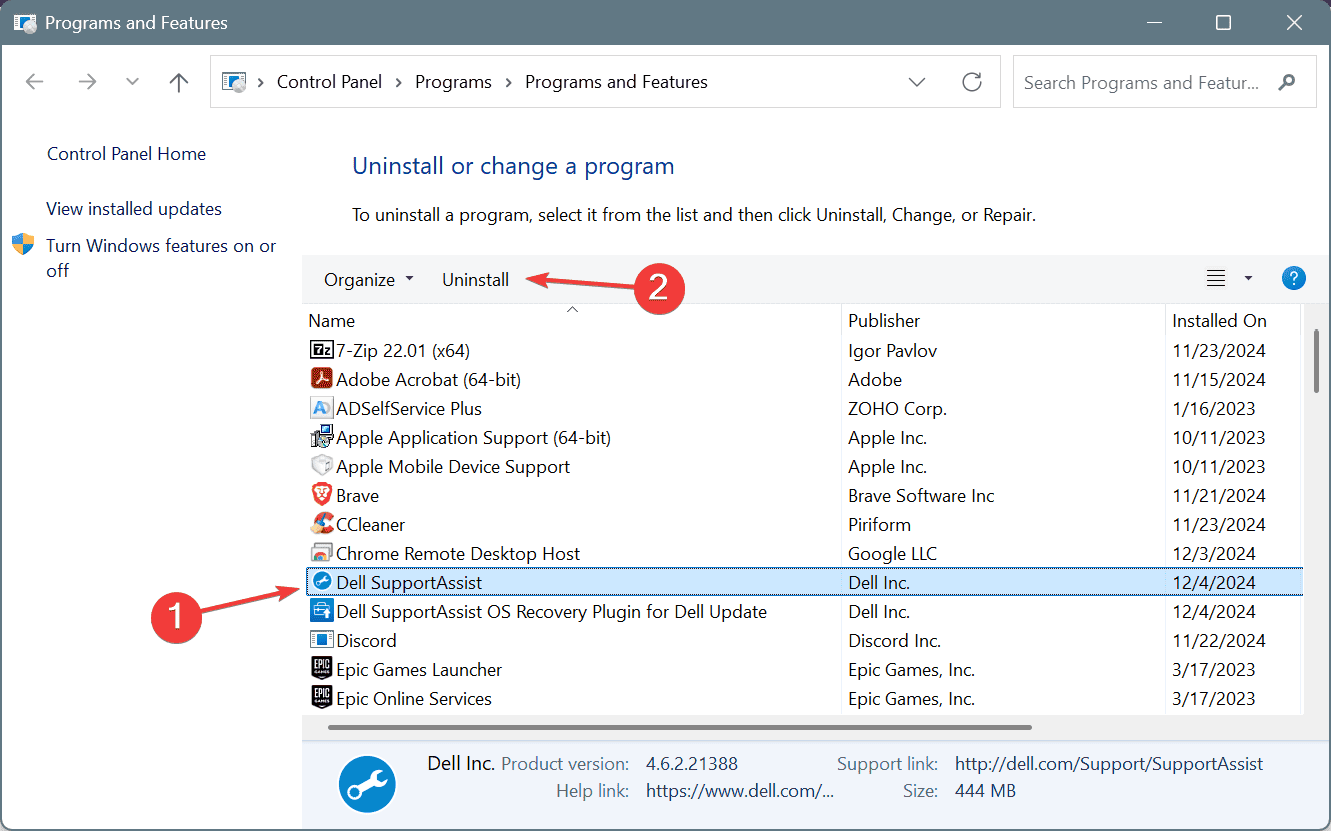The image size is (1331, 831).
Task: Go back with the left arrow
Action: tap(34, 82)
